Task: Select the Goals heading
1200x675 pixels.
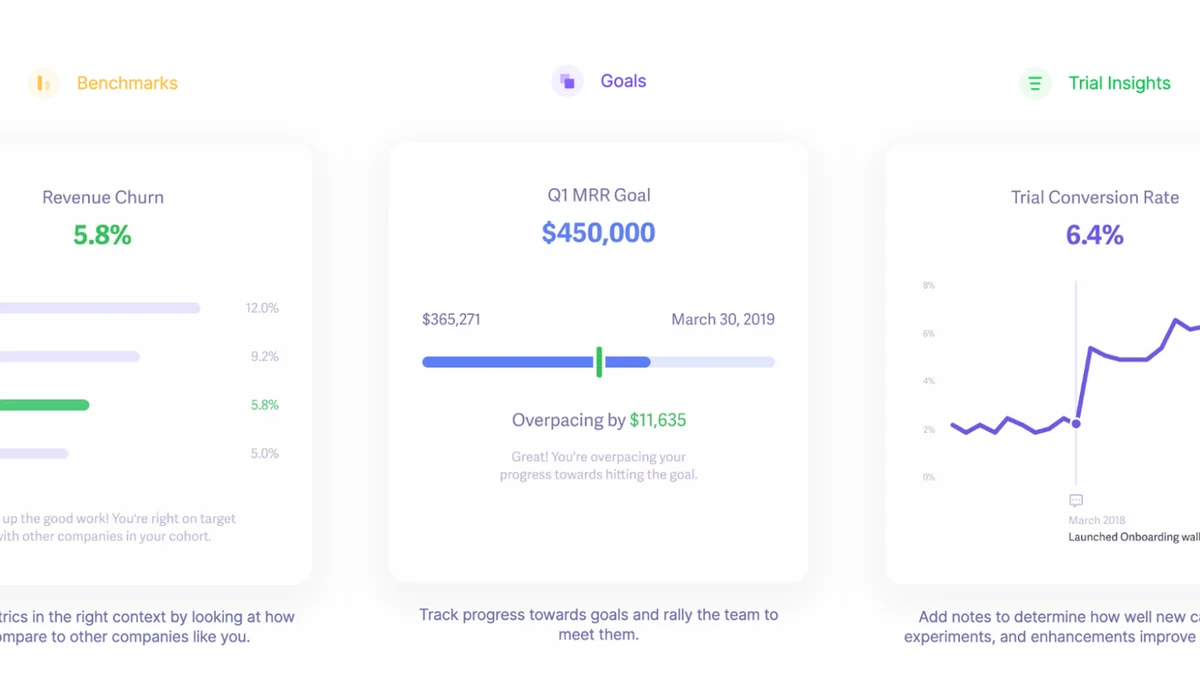Action: [x=623, y=81]
